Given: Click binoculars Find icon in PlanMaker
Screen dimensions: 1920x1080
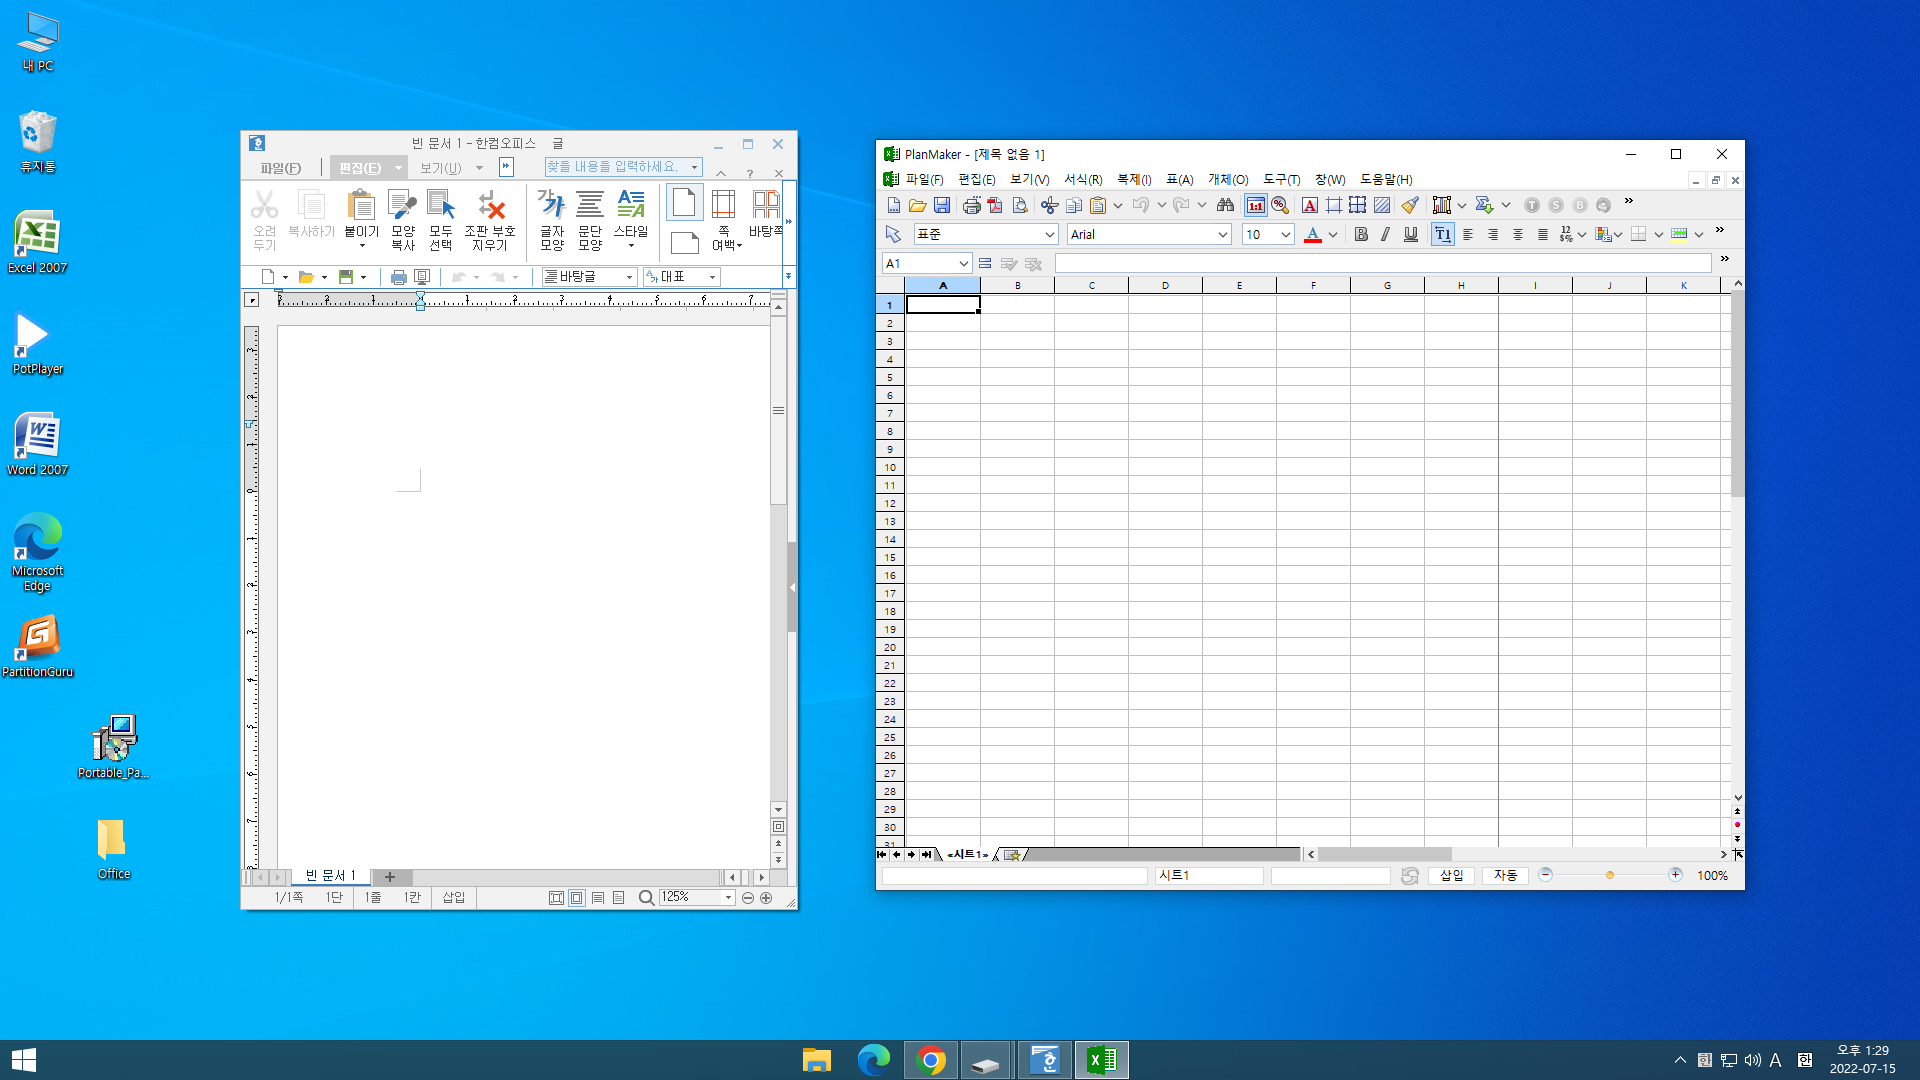Looking at the screenshot, I should (1225, 205).
